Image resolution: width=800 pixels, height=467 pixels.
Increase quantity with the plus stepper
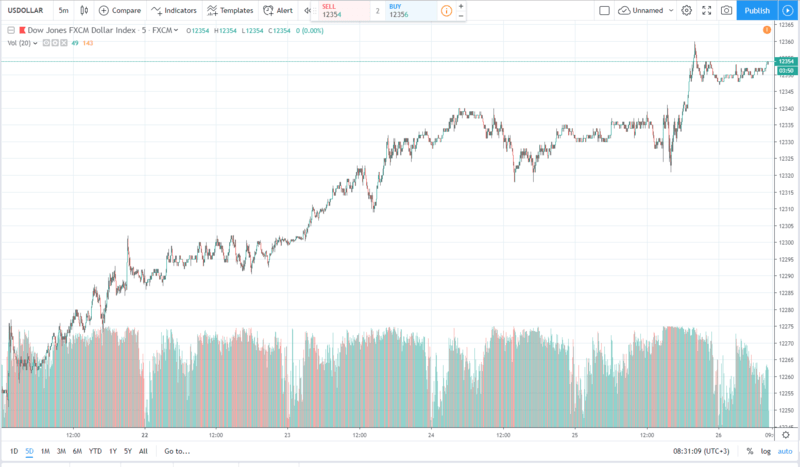pyautogui.click(x=461, y=6)
